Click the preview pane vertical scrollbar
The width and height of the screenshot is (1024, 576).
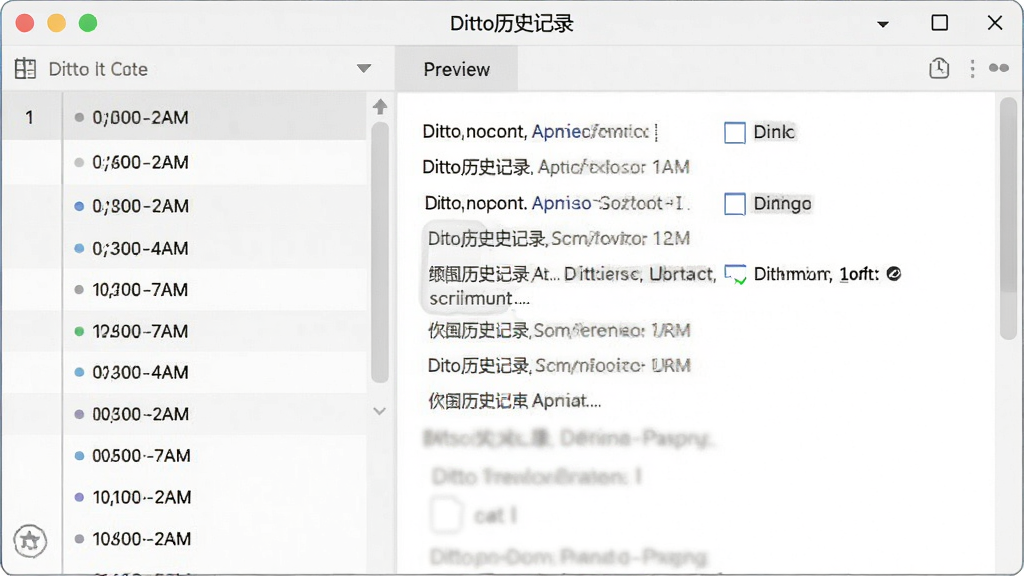[x=1008, y=218]
